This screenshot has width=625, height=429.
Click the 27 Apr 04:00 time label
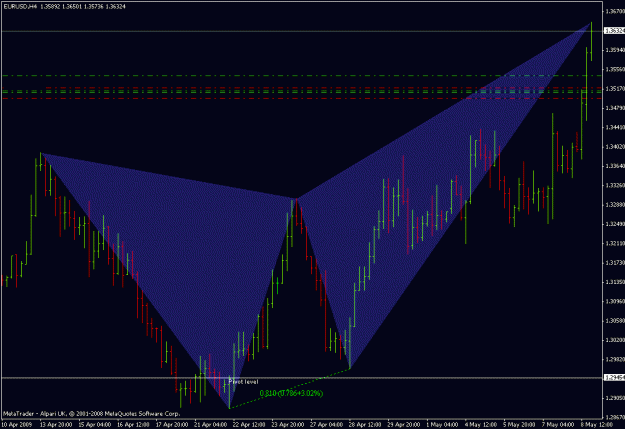tap(326, 425)
